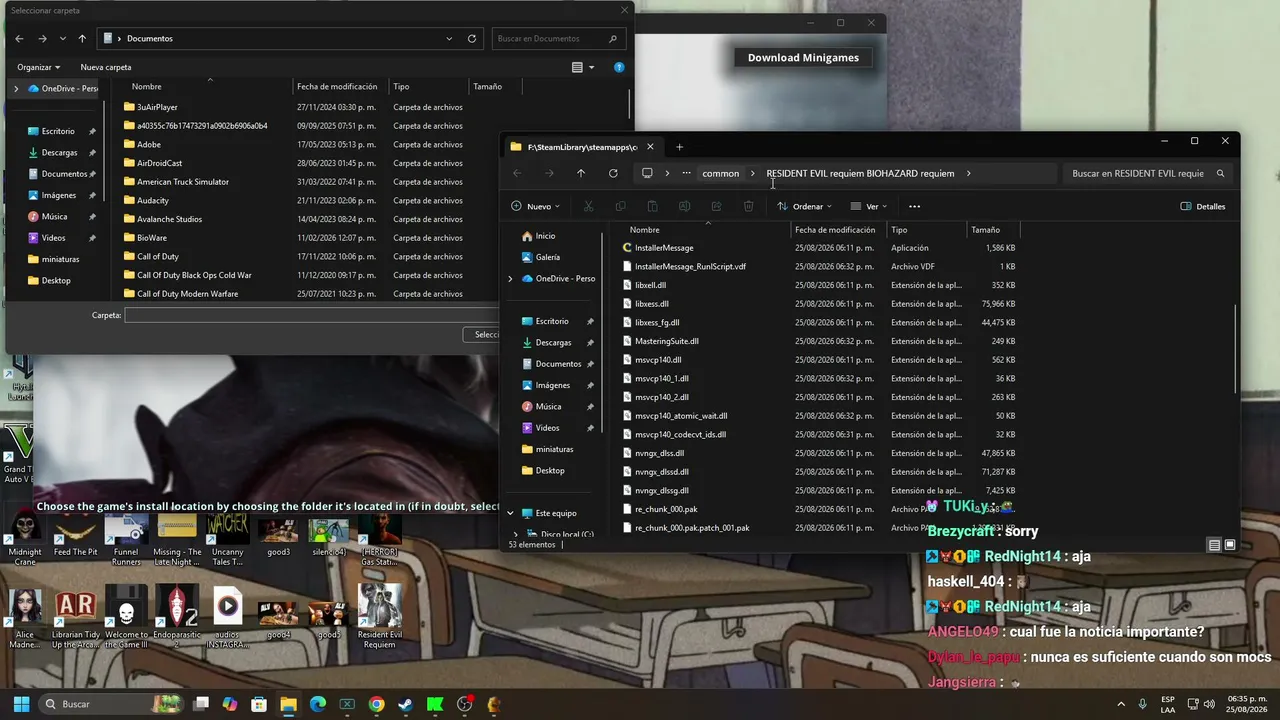1280x720 pixels.
Task: Open the Steam icon in the taskbar
Action: 405,704
